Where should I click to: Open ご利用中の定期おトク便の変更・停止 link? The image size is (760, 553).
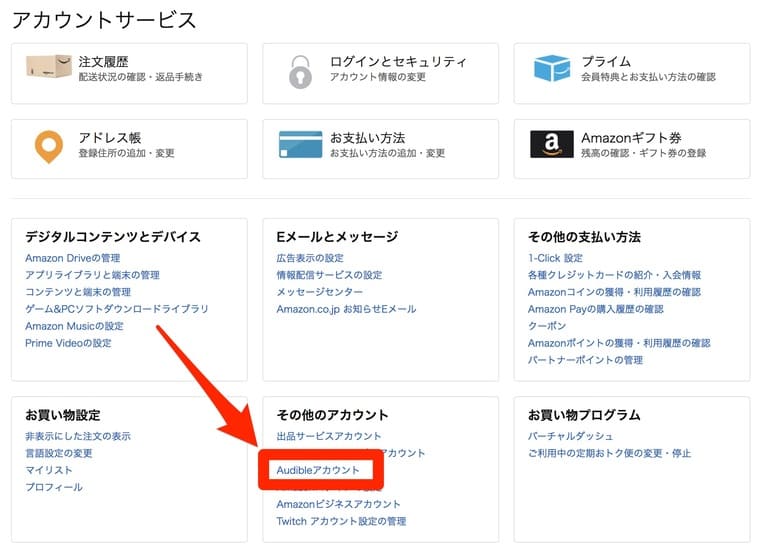pyautogui.click(x=609, y=453)
